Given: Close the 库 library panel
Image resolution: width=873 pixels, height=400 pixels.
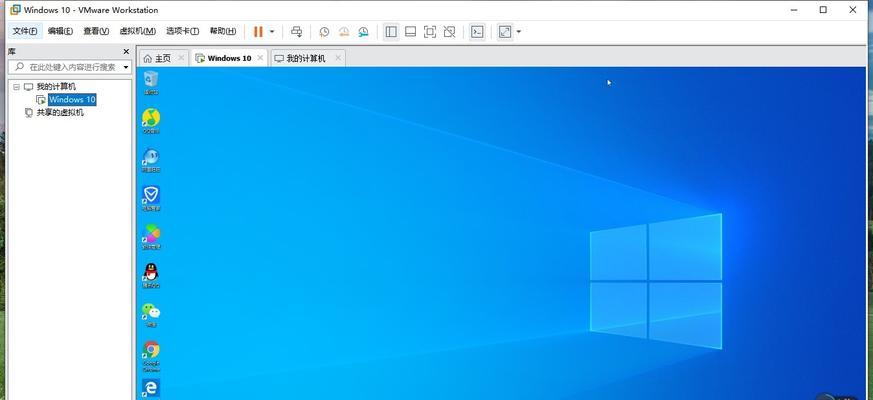Looking at the screenshot, I should point(126,51).
